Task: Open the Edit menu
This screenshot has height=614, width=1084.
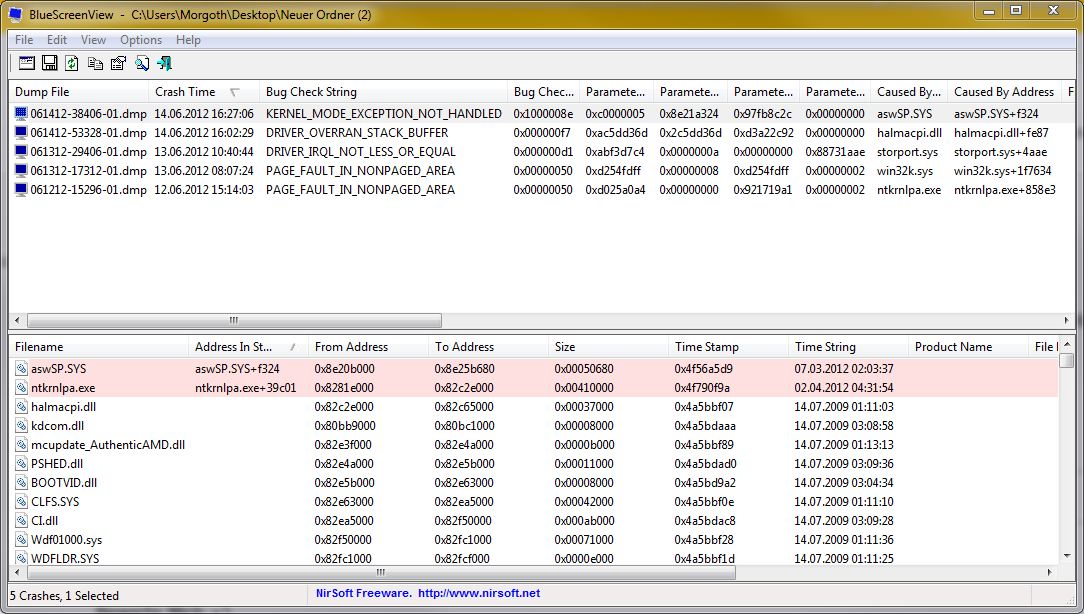Action: click(57, 39)
